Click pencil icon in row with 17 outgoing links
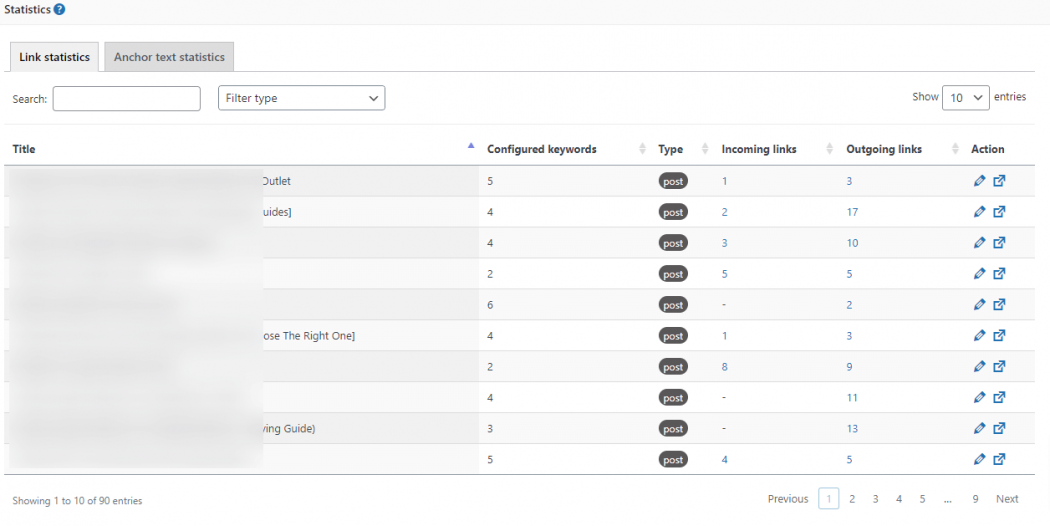The image size is (1050, 526). [x=980, y=212]
